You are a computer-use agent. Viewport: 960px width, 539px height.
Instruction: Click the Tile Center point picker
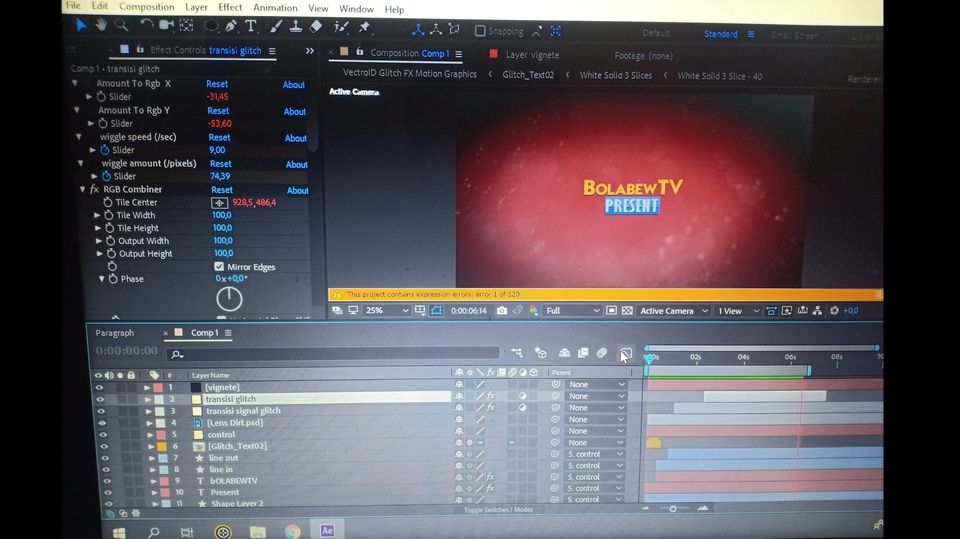(220, 203)
